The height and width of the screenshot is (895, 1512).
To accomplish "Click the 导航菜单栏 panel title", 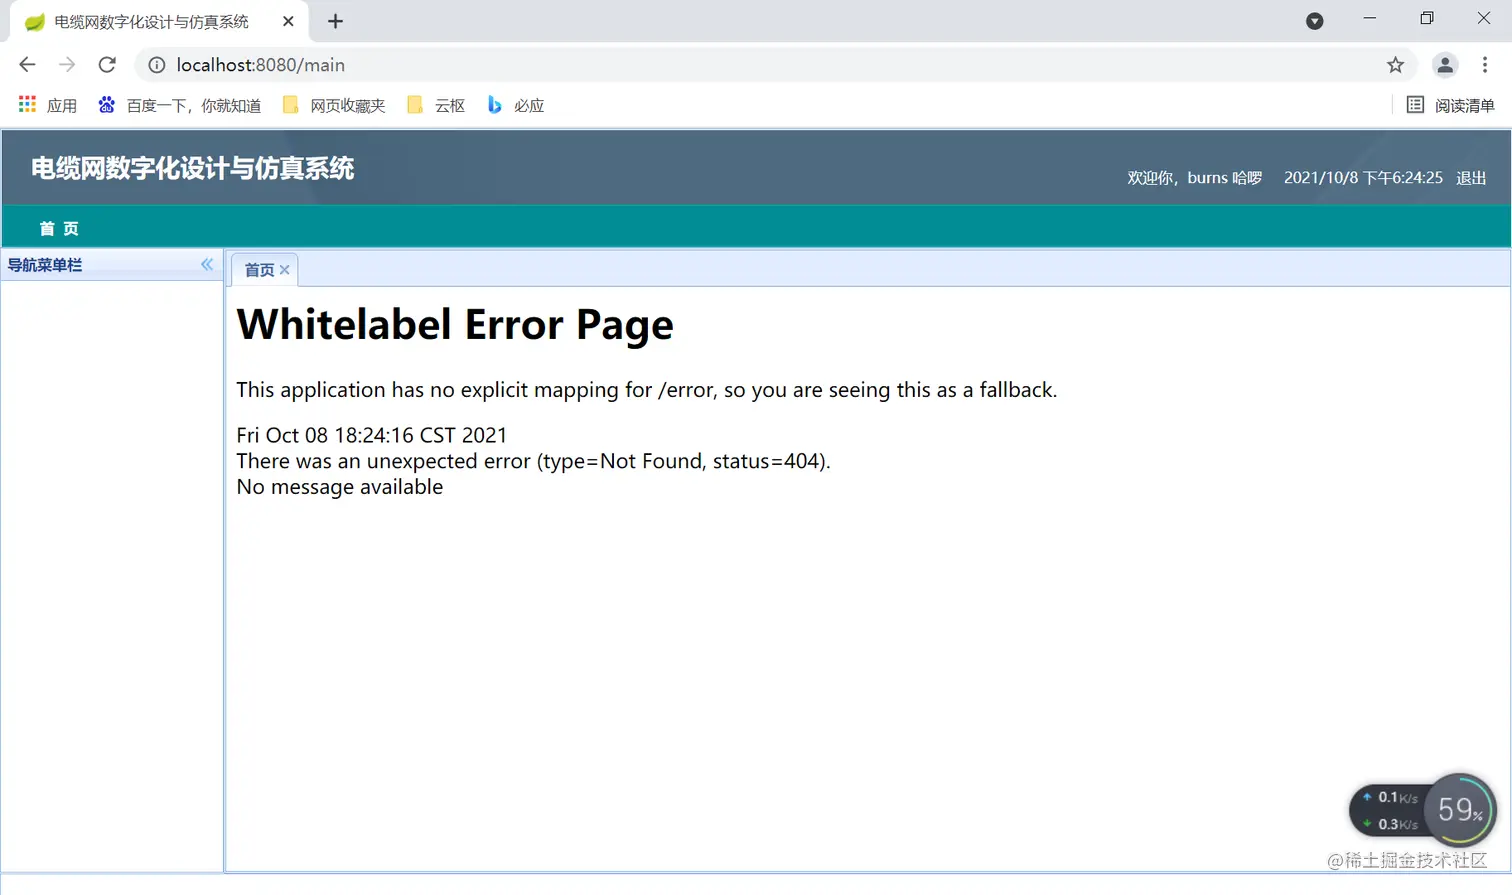I will (x=45, y=265).
